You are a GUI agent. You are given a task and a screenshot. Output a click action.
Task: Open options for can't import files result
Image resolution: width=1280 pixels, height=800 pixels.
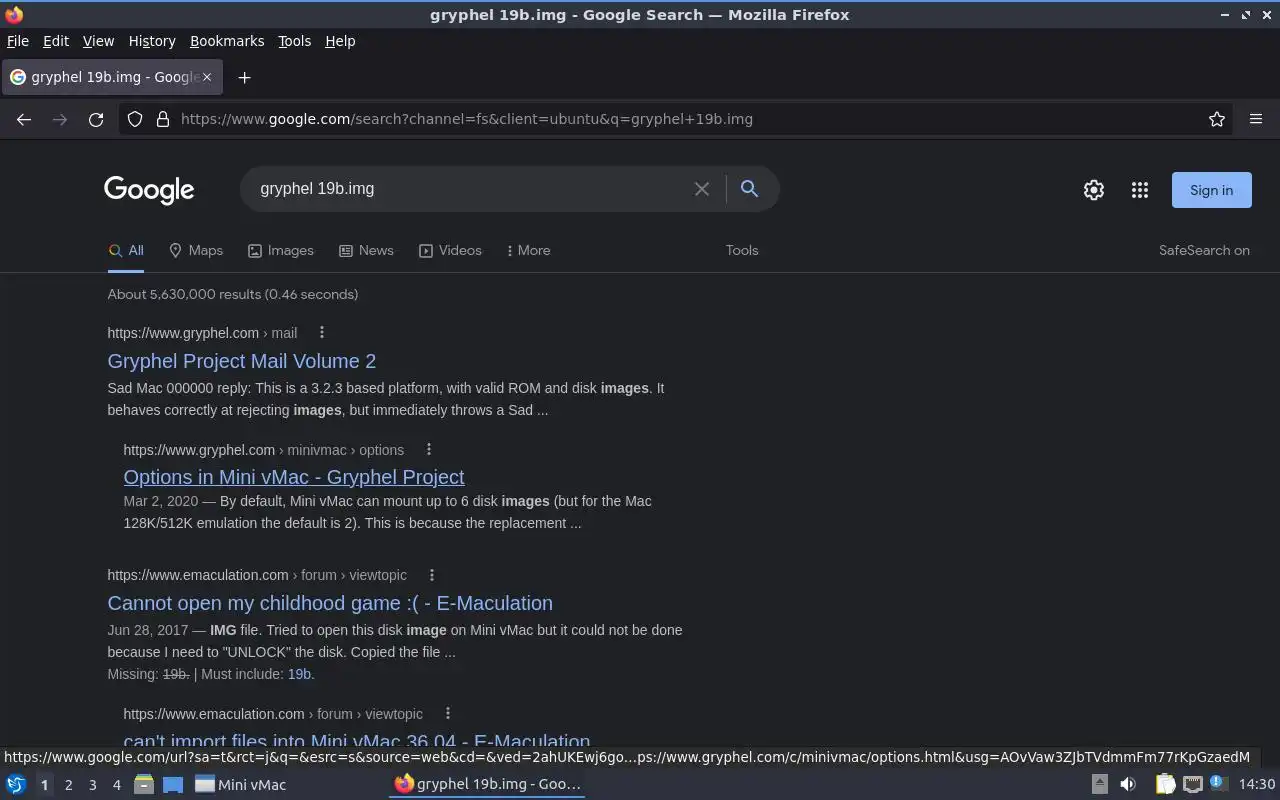(447, 714)
